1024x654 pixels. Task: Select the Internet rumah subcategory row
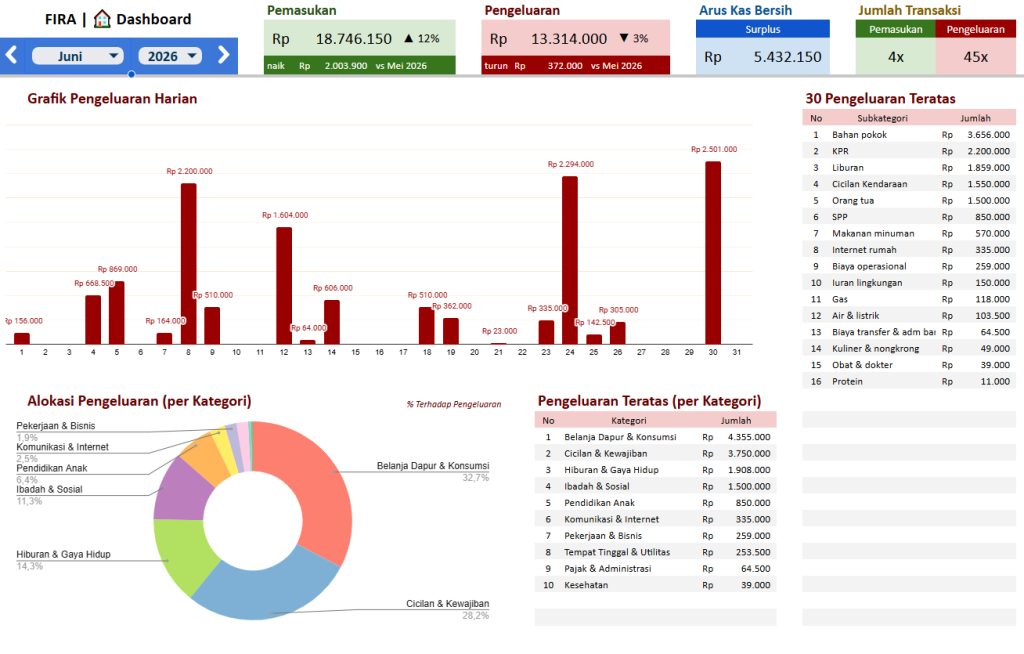coord(909,250)
